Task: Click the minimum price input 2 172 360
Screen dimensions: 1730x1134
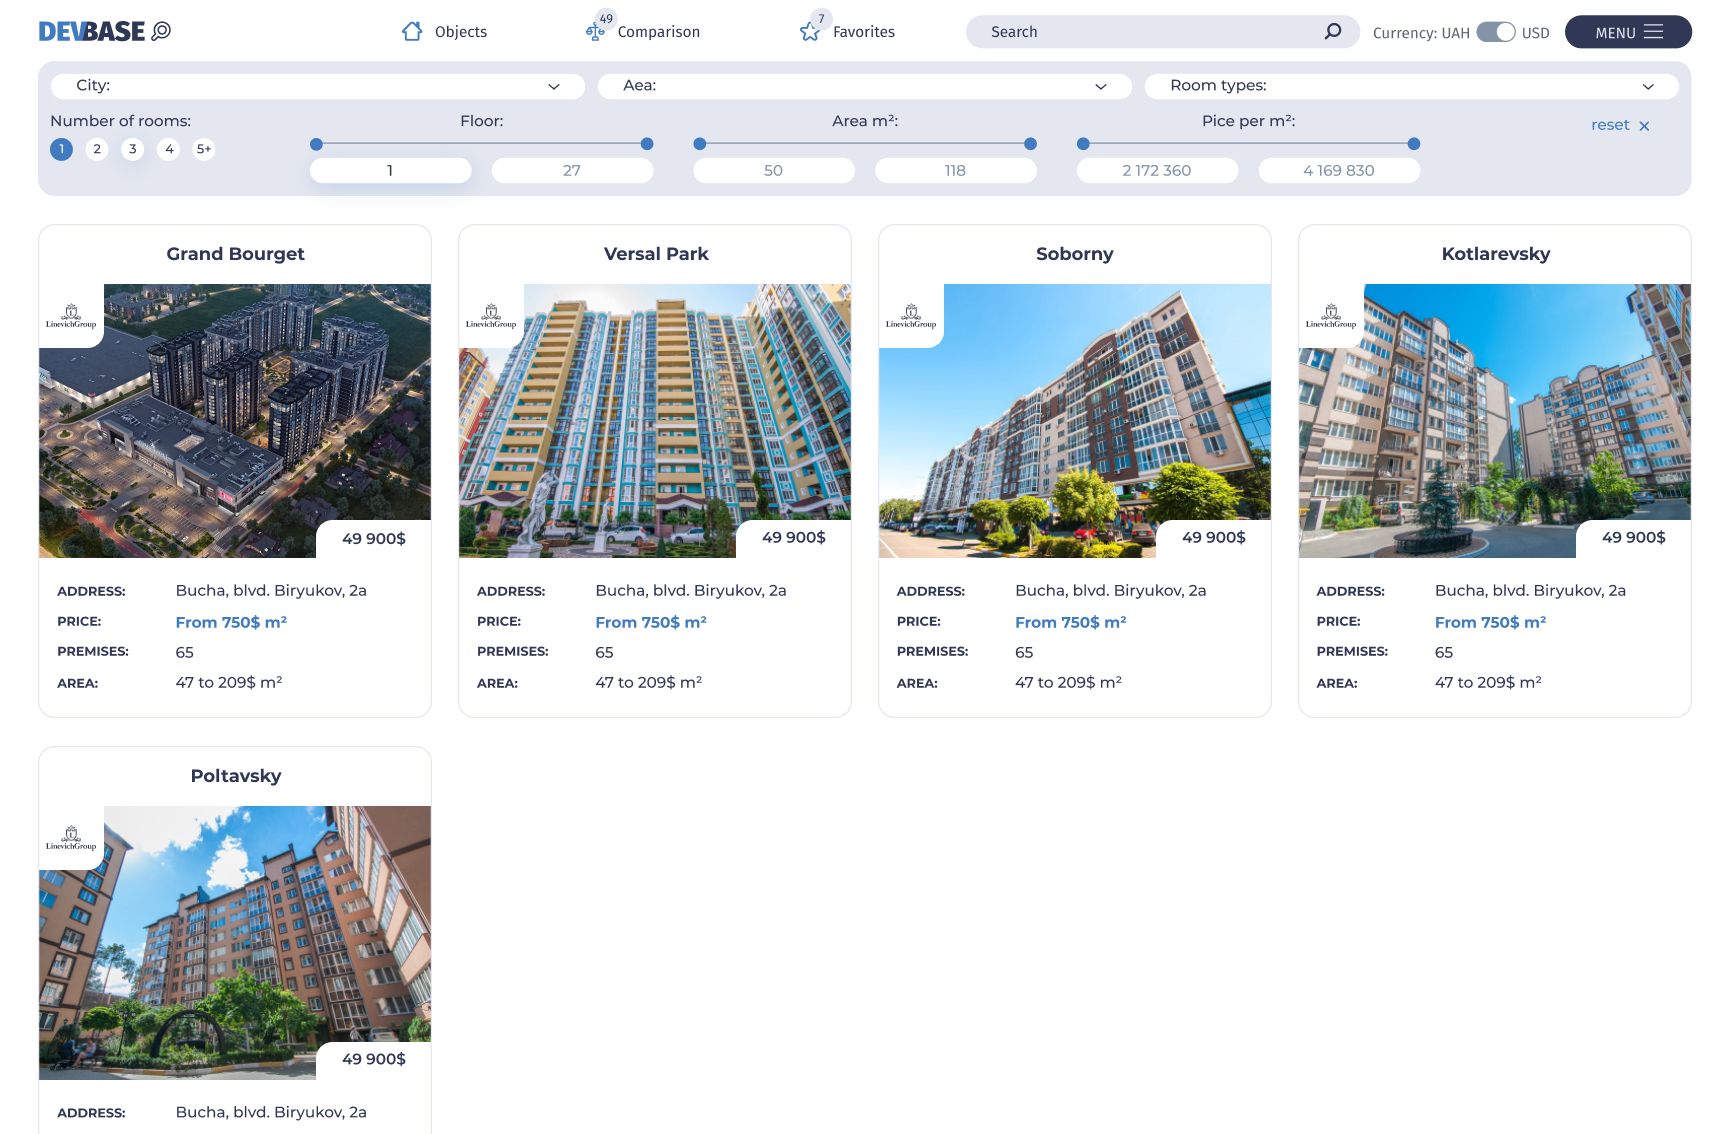Action: pyautogui.click(x=1157, y=171)
